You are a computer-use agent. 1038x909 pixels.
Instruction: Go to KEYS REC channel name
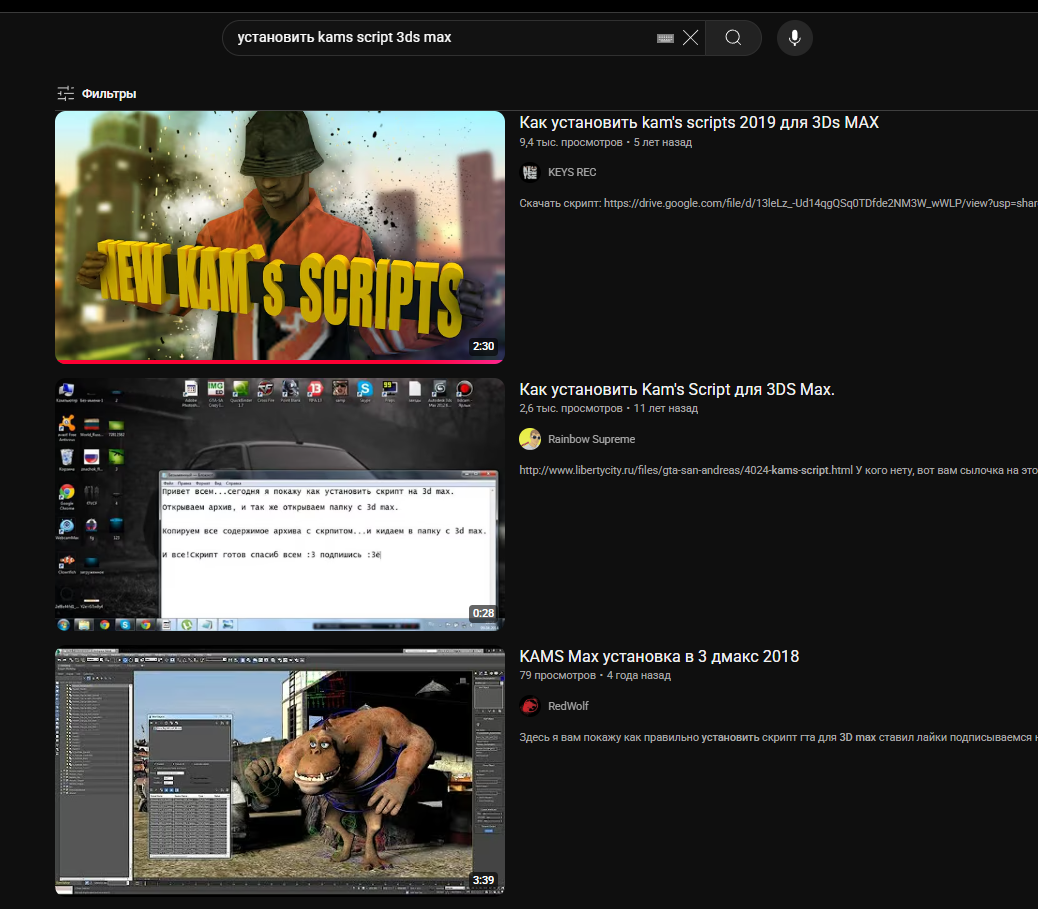click(x=572, y=172)
